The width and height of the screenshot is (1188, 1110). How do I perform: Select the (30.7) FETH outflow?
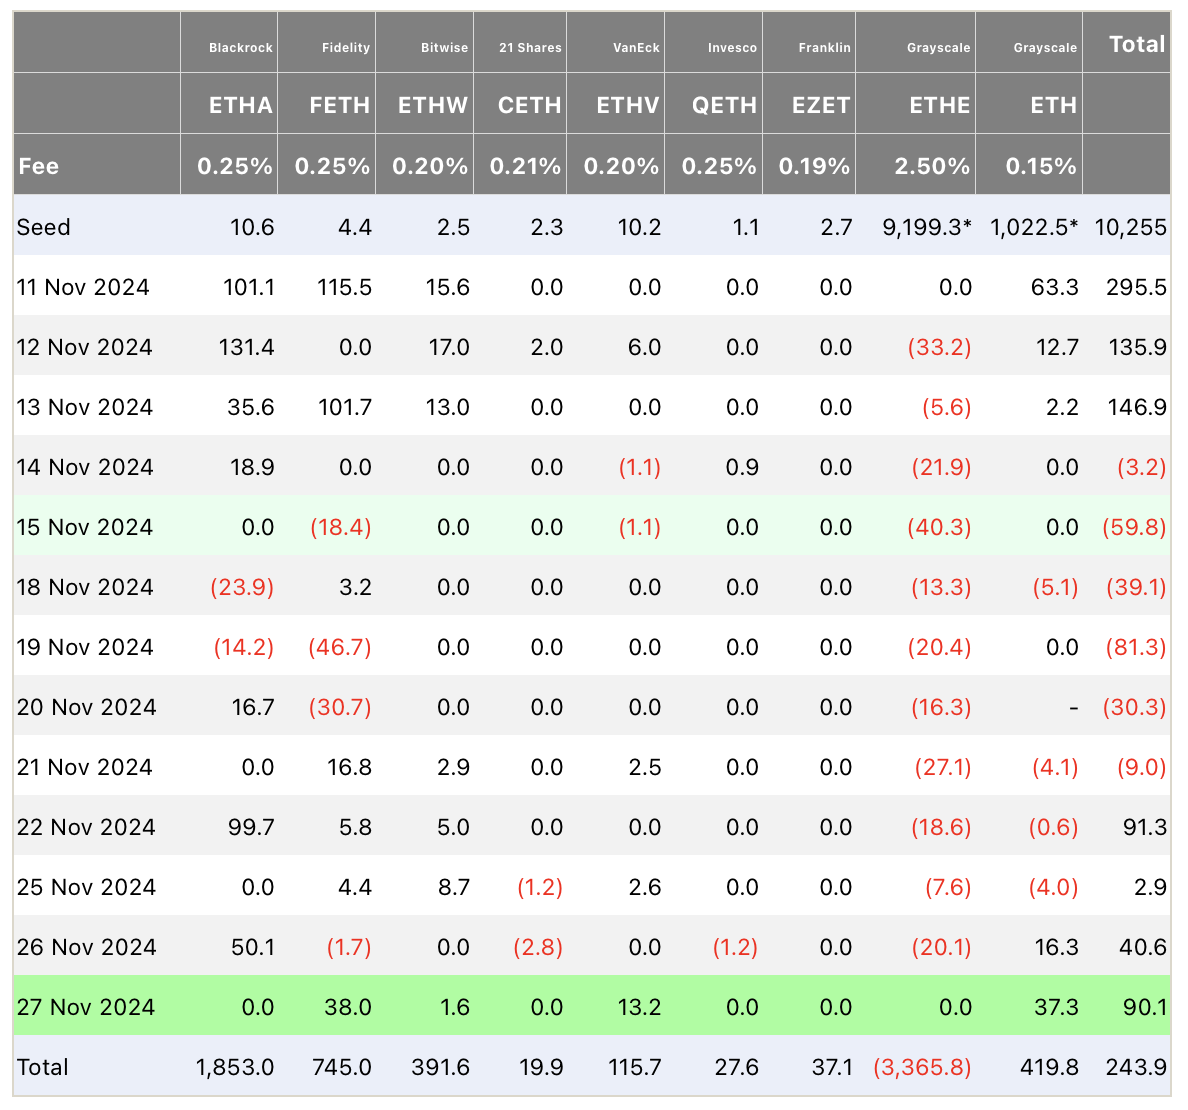(339, 707)
